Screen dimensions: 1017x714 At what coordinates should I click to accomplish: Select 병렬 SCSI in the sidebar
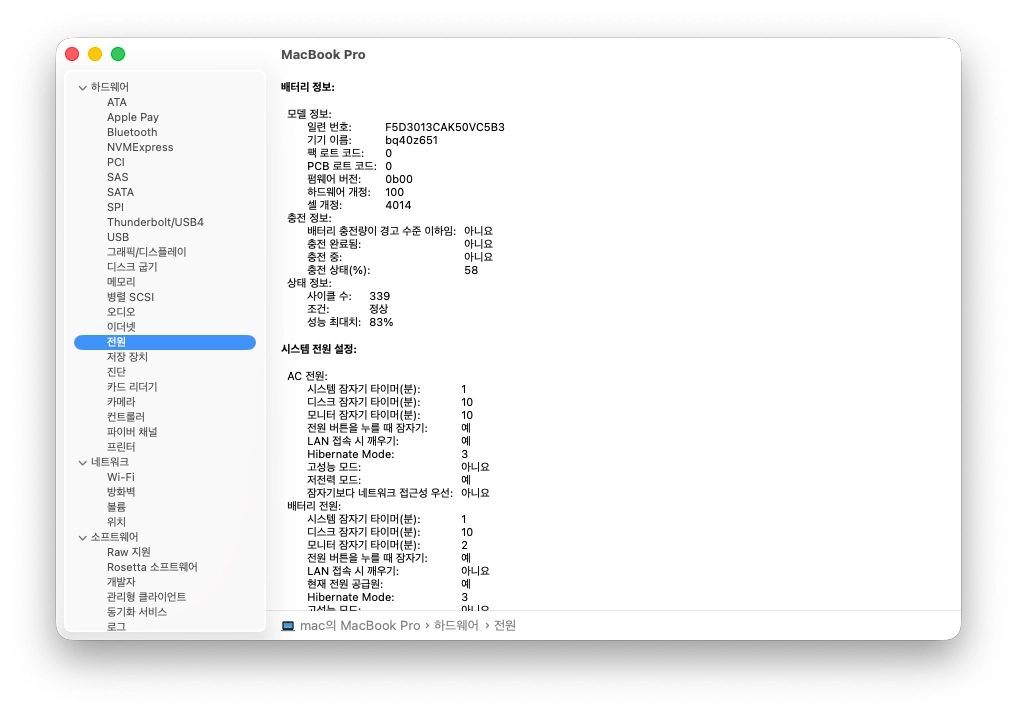(130, 297)
